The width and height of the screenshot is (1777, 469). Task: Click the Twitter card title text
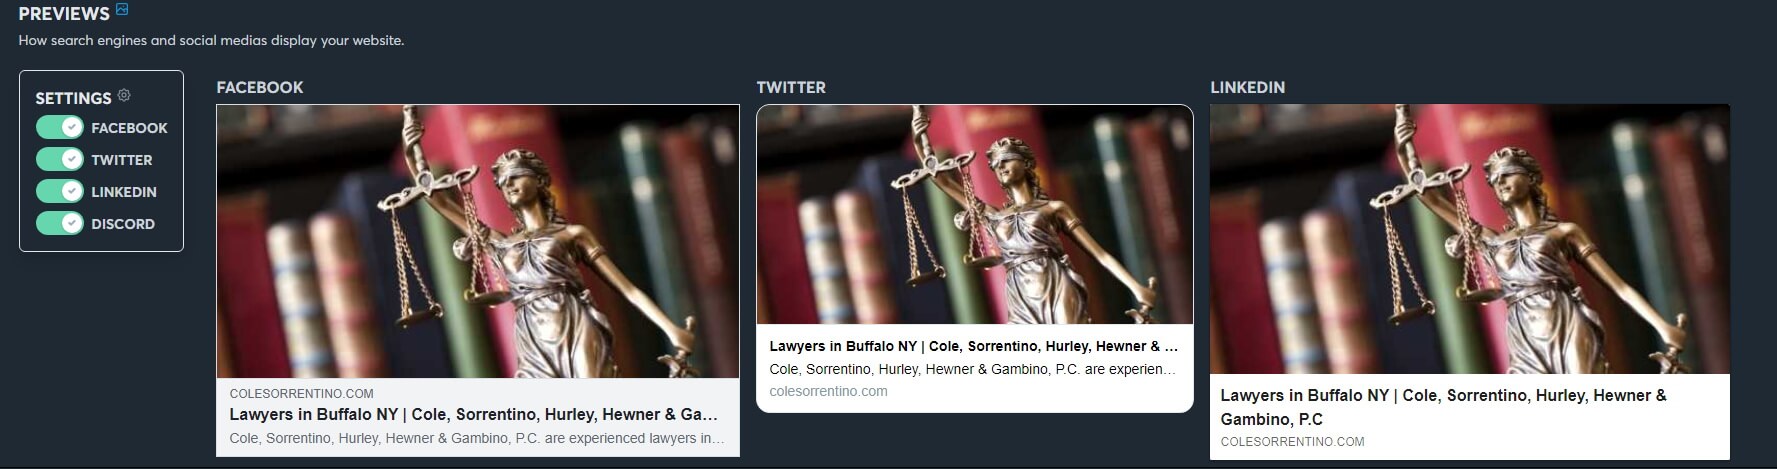pos(974,346)
